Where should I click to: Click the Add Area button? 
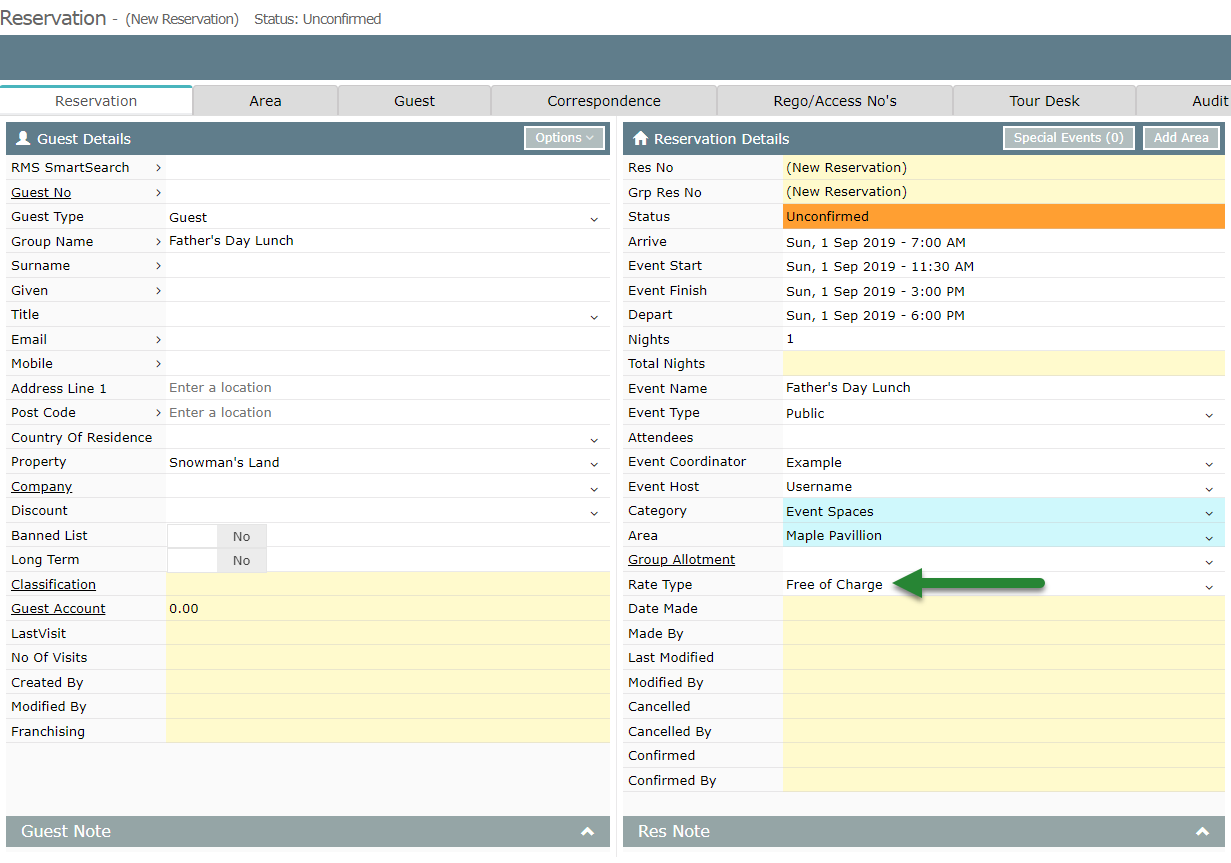pos(1181,138)
